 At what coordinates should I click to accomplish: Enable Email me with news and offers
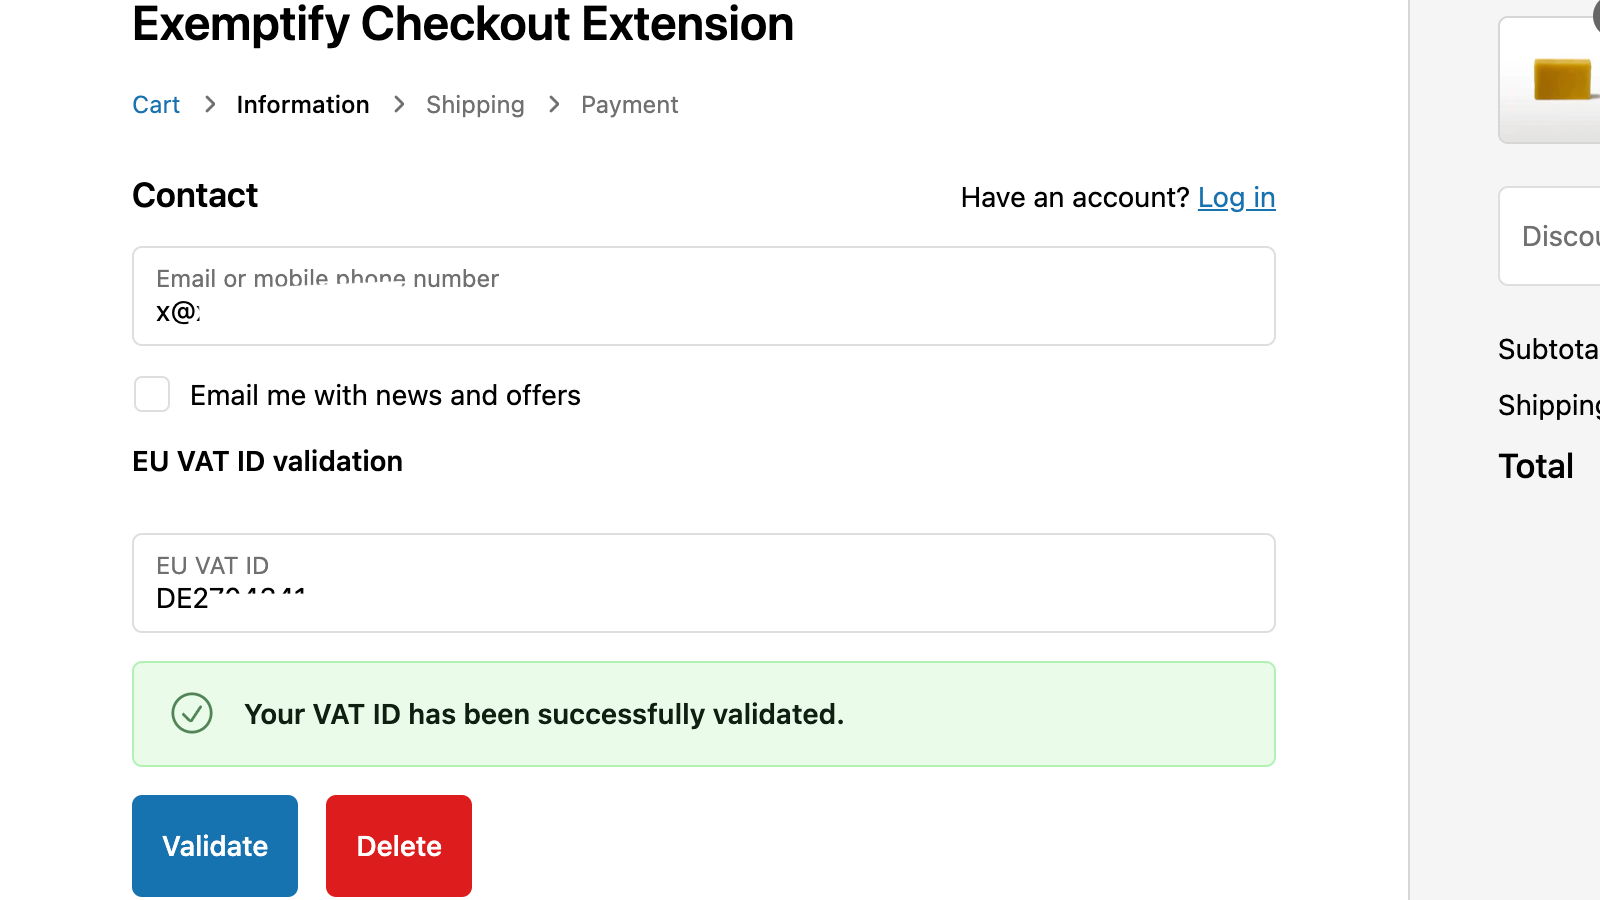tap(151, 394)
